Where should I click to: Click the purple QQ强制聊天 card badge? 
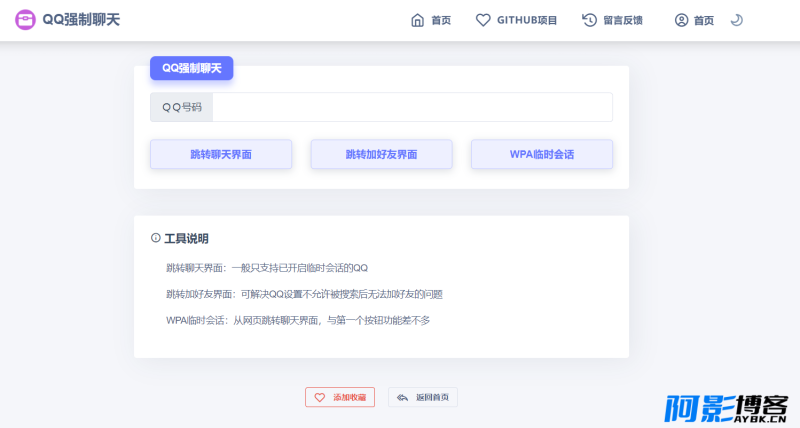point(191,68)
